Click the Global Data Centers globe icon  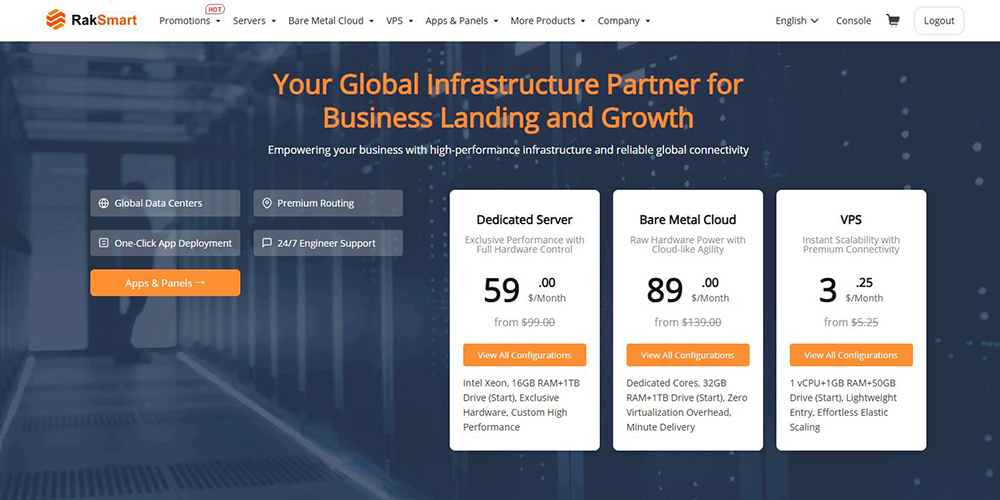pos(103,203)
